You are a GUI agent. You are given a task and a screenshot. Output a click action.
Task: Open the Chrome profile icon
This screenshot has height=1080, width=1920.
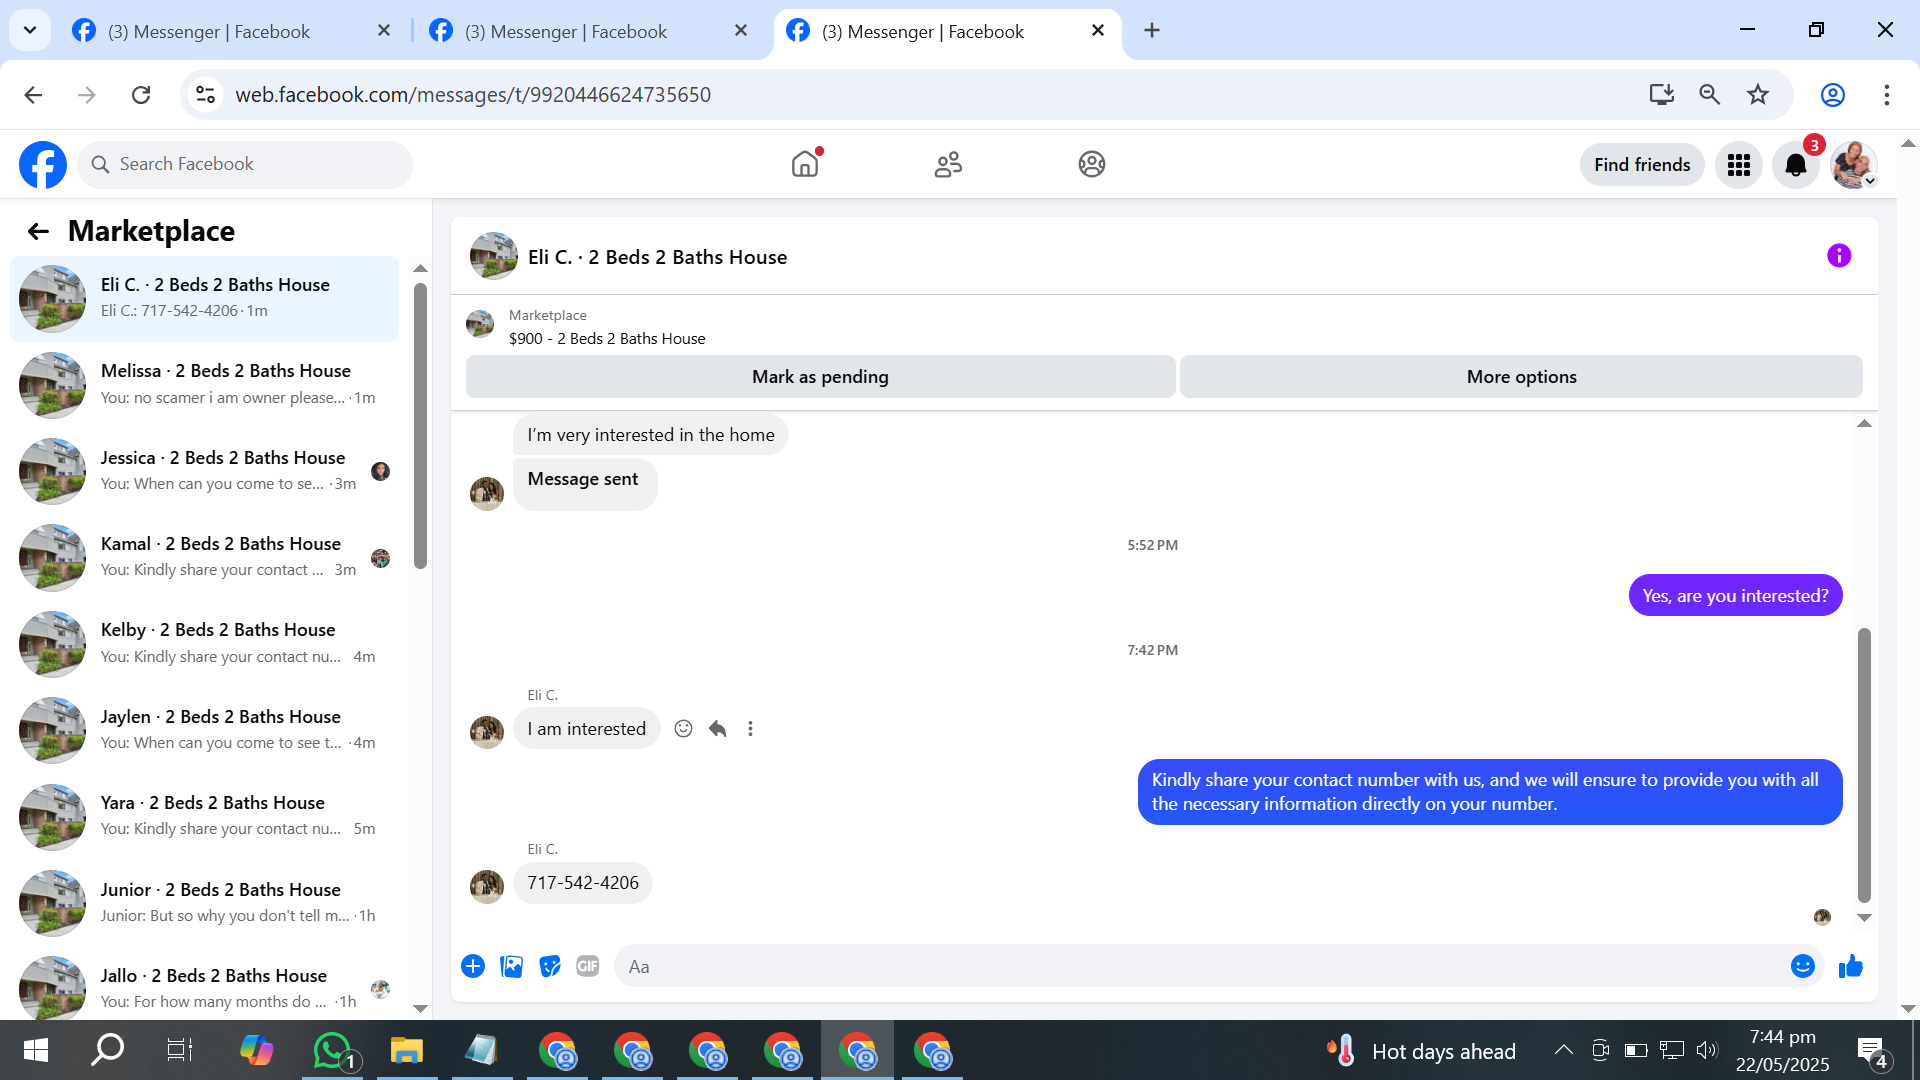1832,95
